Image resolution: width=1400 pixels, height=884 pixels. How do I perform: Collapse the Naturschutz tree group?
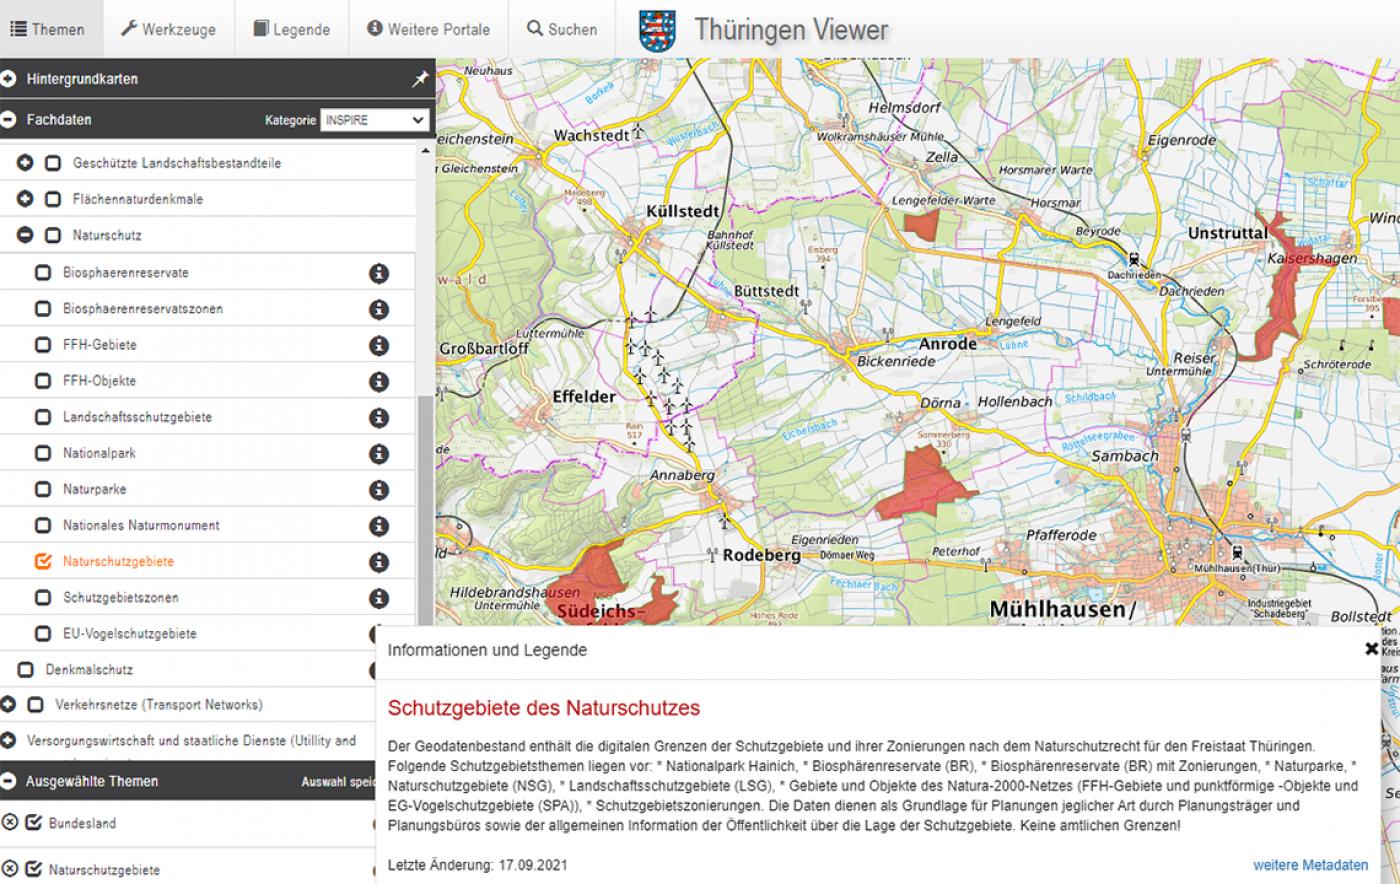point(25,236)
